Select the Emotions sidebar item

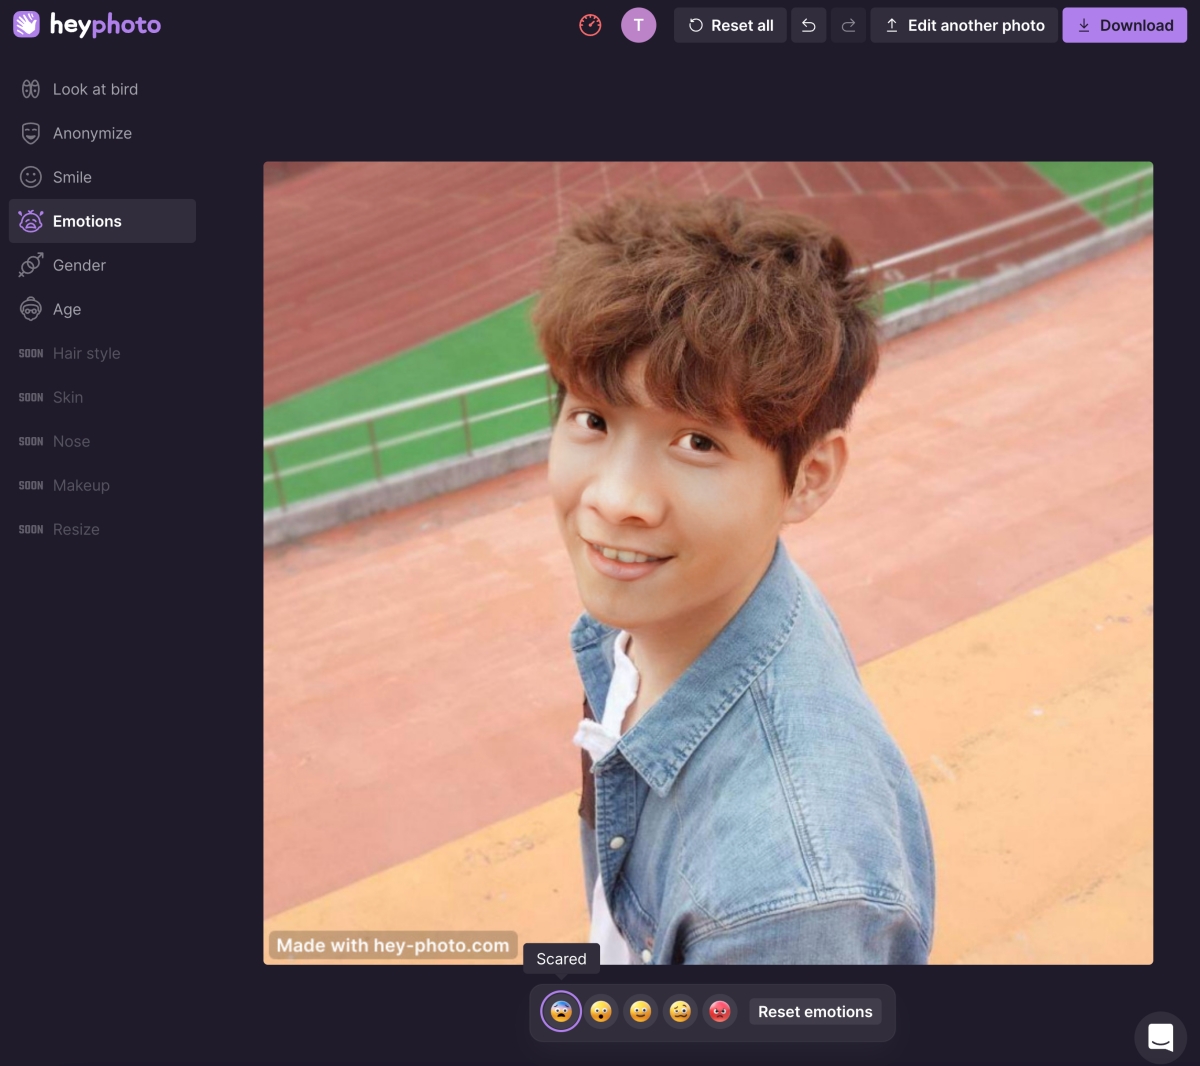pyautogui.click(x=102, y=221)
